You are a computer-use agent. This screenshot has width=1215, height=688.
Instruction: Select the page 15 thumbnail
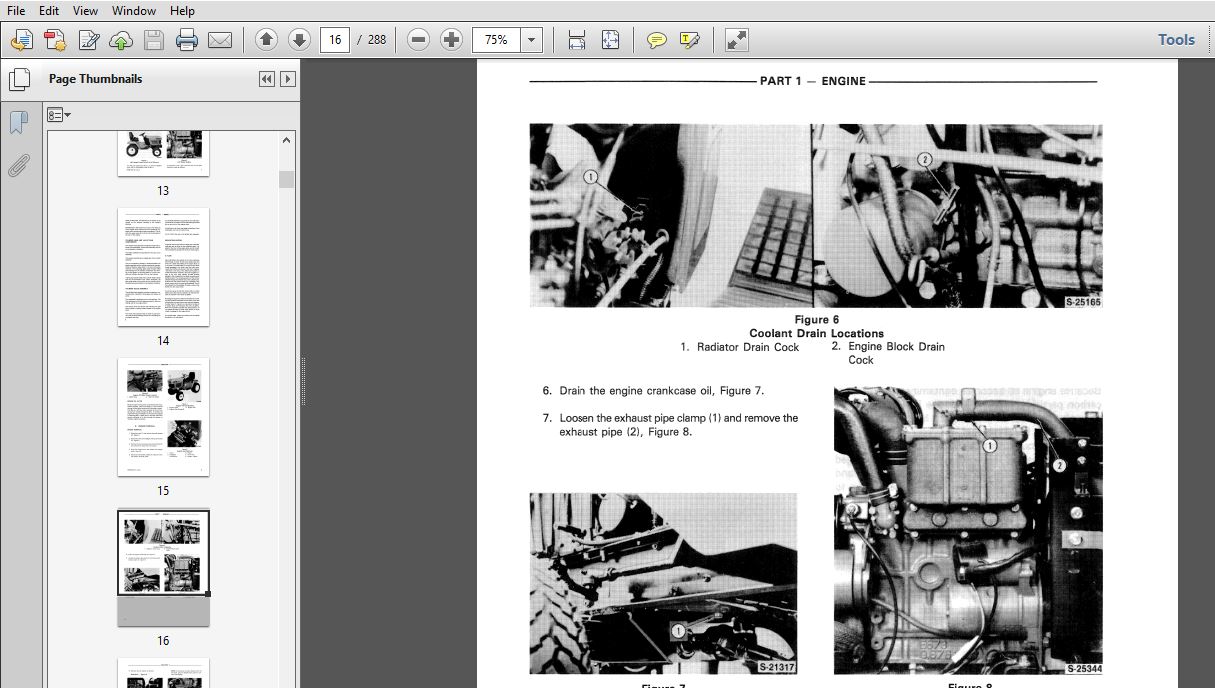click(x=163, y=417)
